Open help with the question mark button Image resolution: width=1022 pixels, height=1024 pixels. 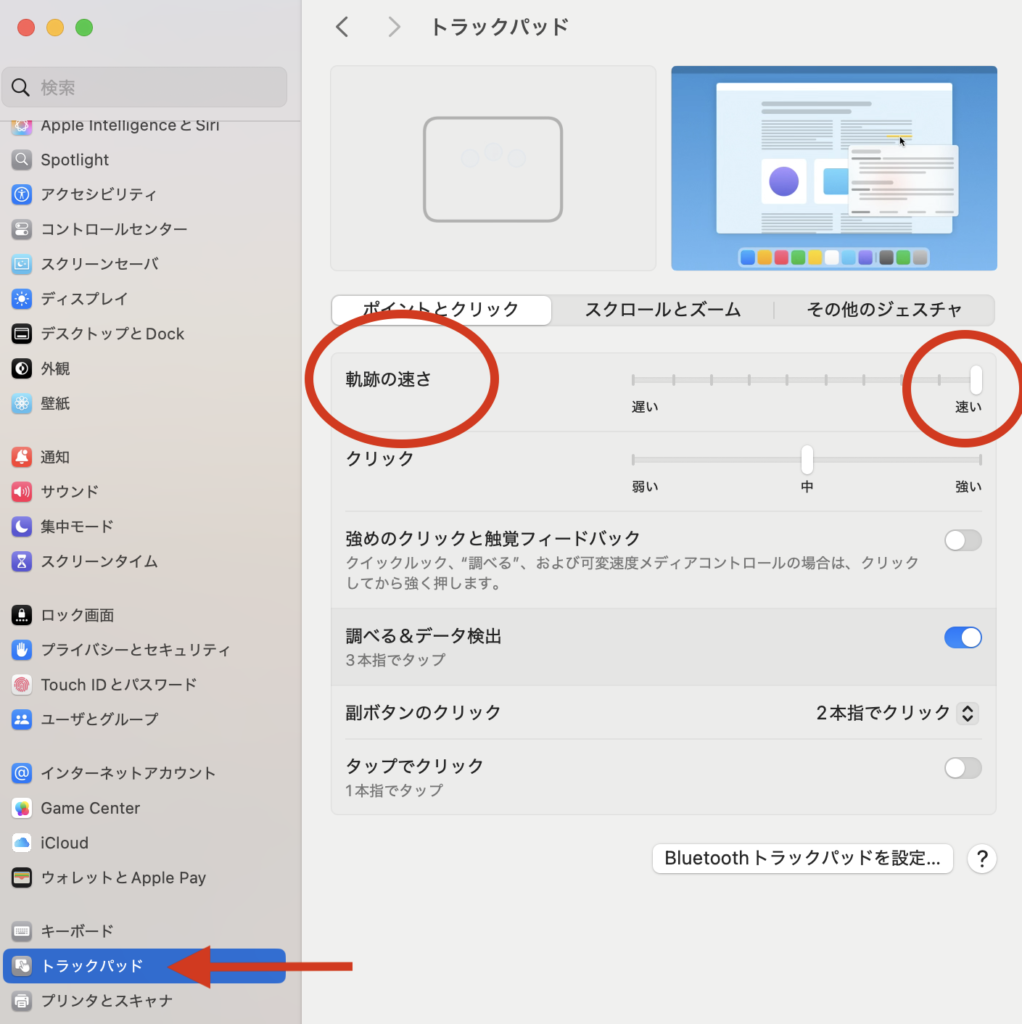point(982,858)
